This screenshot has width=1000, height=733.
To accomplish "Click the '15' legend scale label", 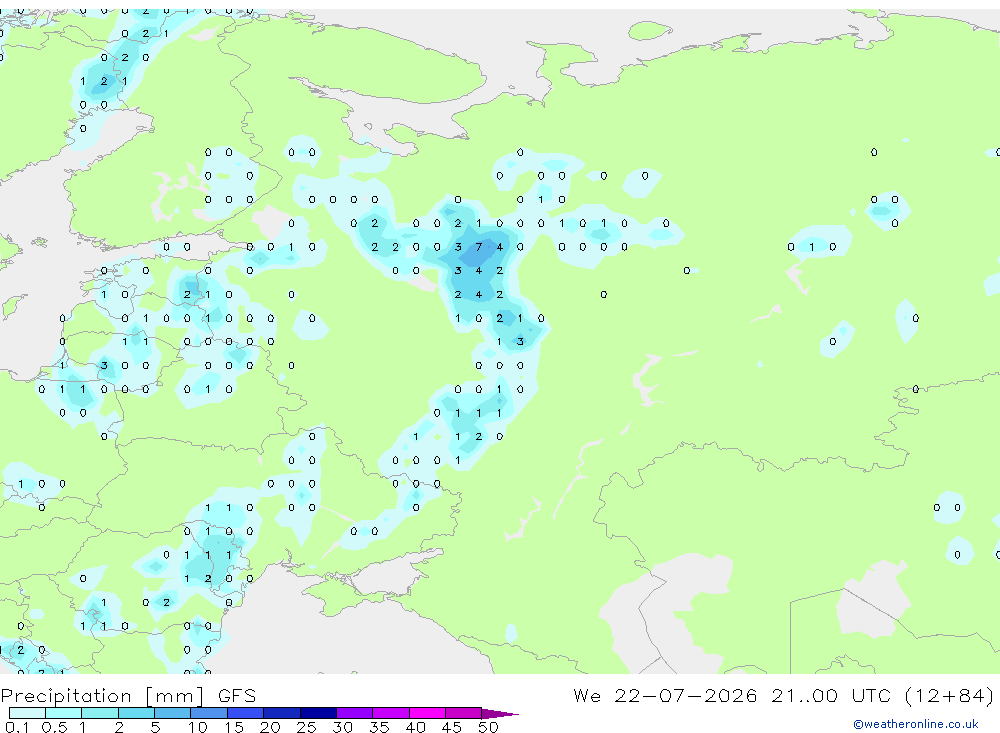I will point(234,727).
